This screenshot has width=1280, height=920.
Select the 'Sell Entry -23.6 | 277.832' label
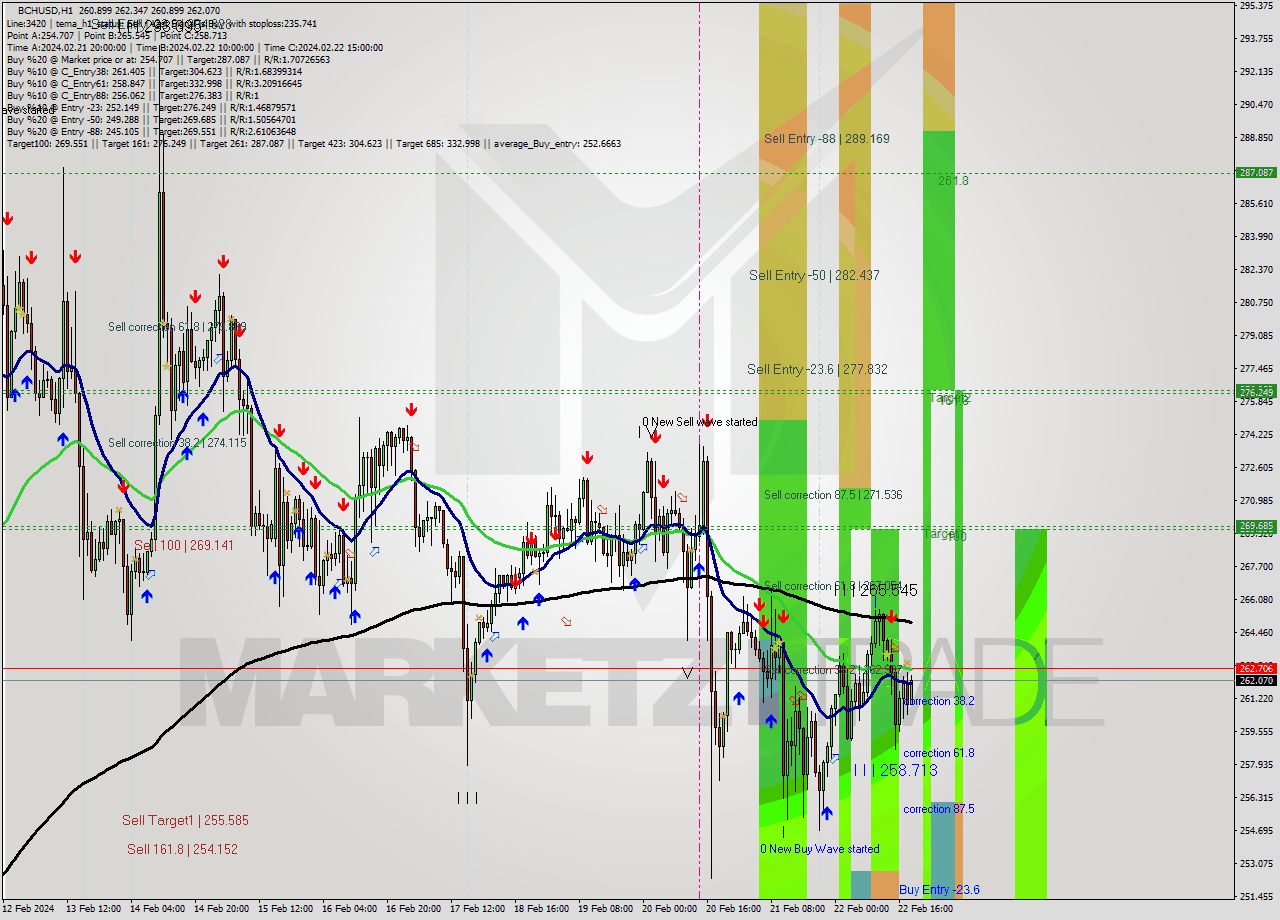[817, 369]
